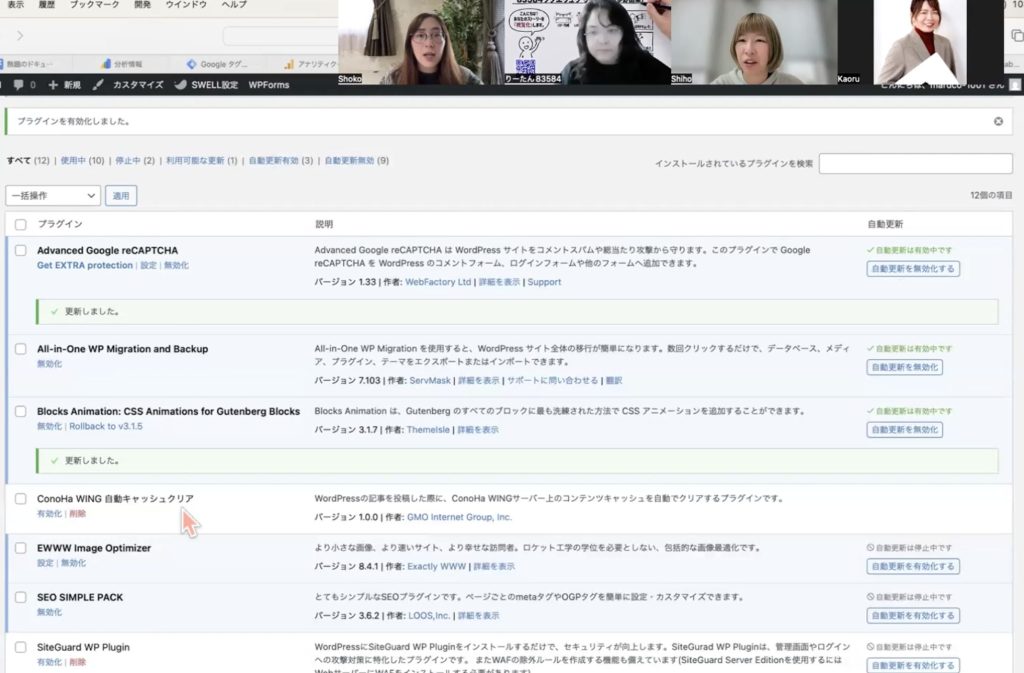Image resolution: width=1024 pixels, height=673 pixels.
Task: Check the select-all plugins checkbox
Action: 21,224
